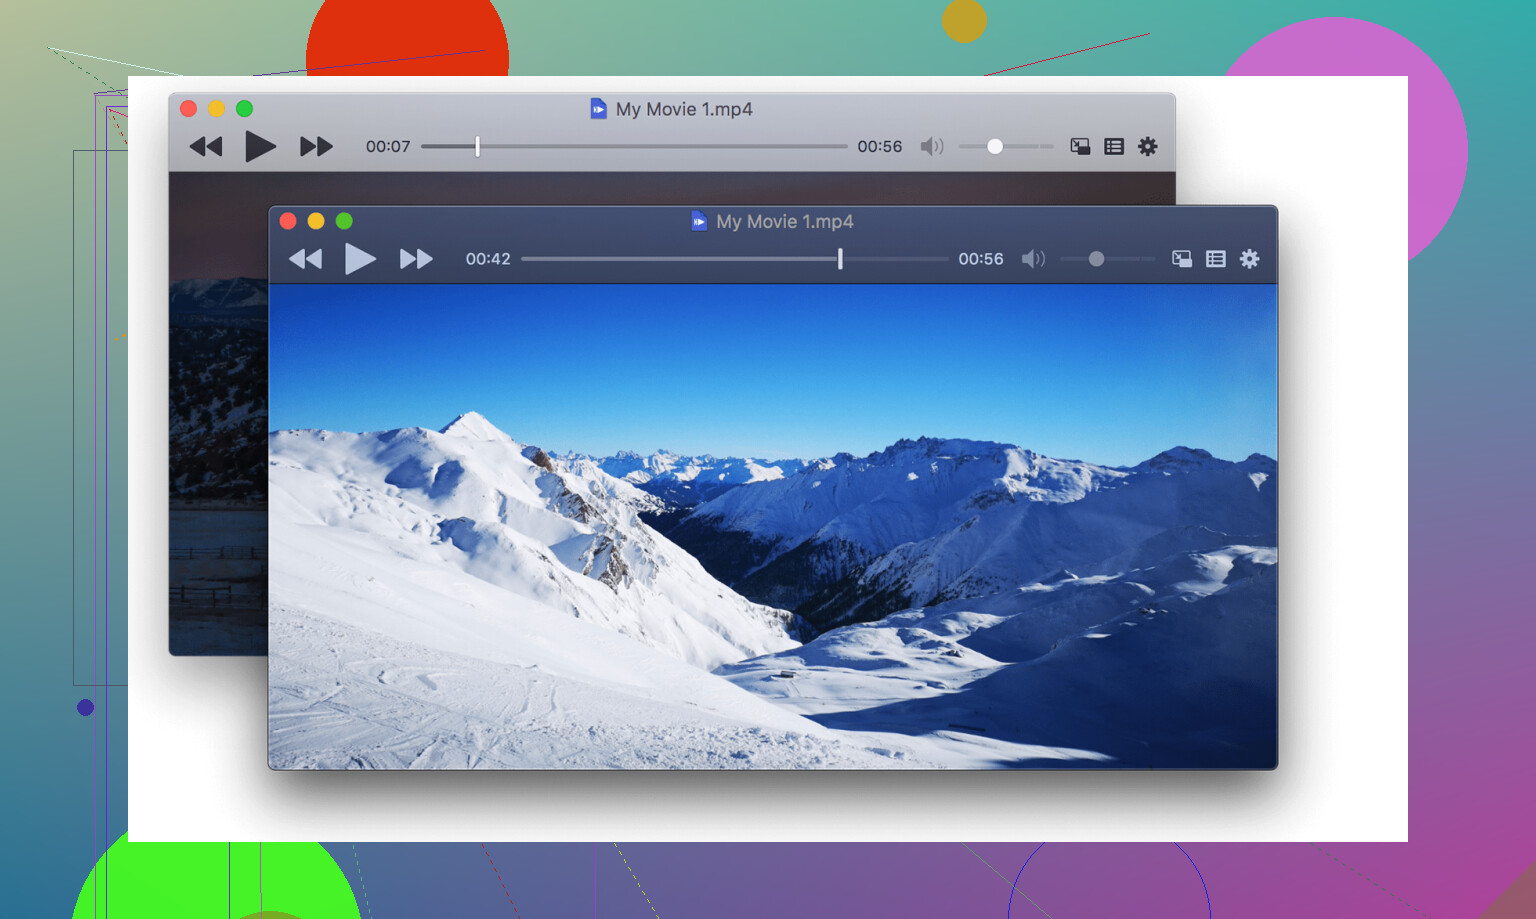1536x919 pixels.
Task: Click the file icon in the back title bar
Action: pyautogui.click(x=598, y=108)
